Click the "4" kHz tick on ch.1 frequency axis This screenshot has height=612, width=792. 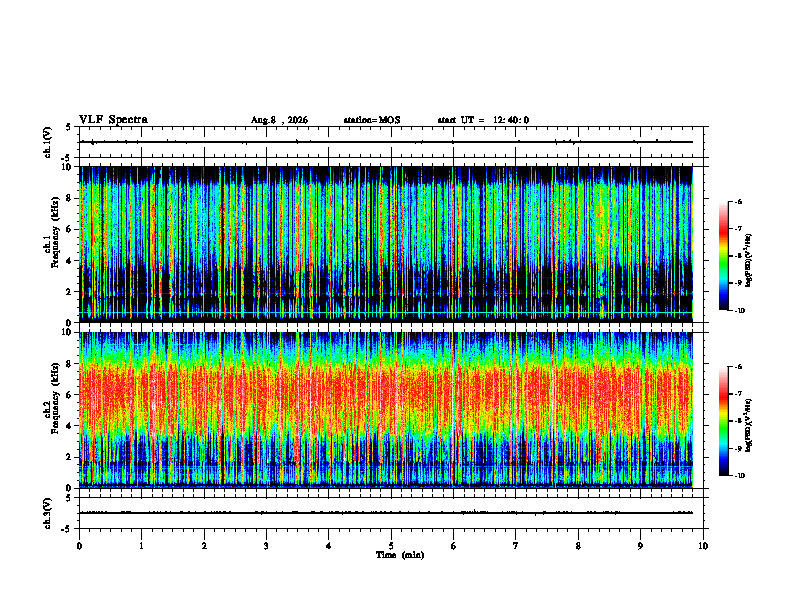(70, 261)
